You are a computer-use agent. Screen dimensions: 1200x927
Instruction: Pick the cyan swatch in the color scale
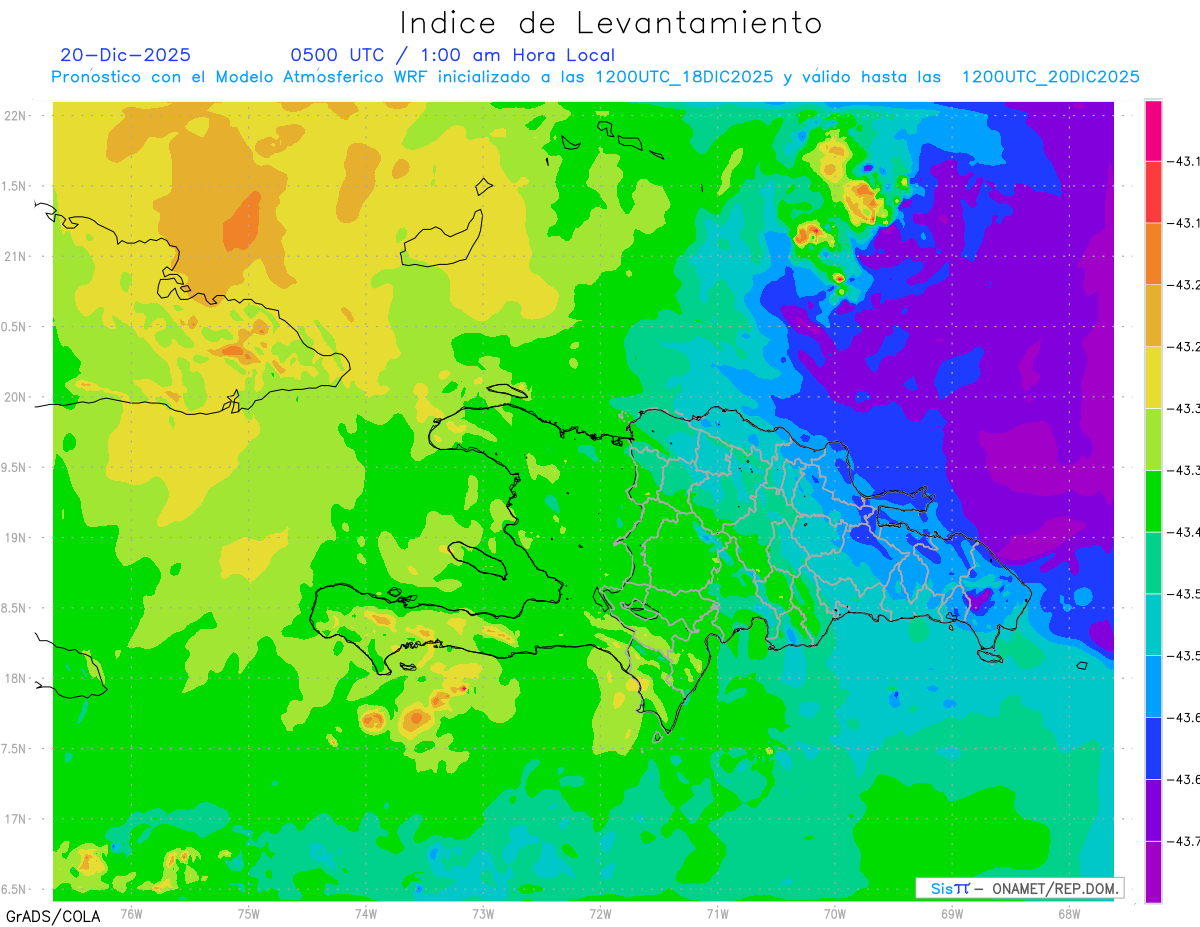pos(1153,625)
